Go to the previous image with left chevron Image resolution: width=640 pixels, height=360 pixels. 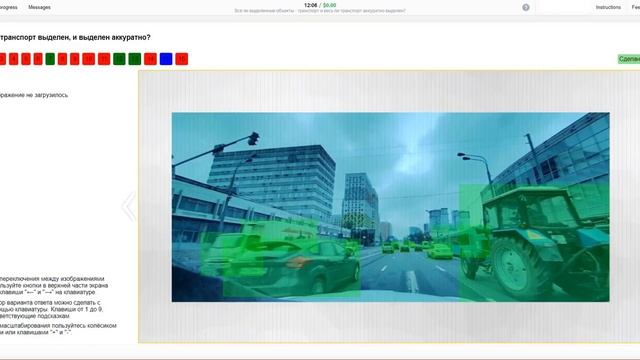[129, 207]
